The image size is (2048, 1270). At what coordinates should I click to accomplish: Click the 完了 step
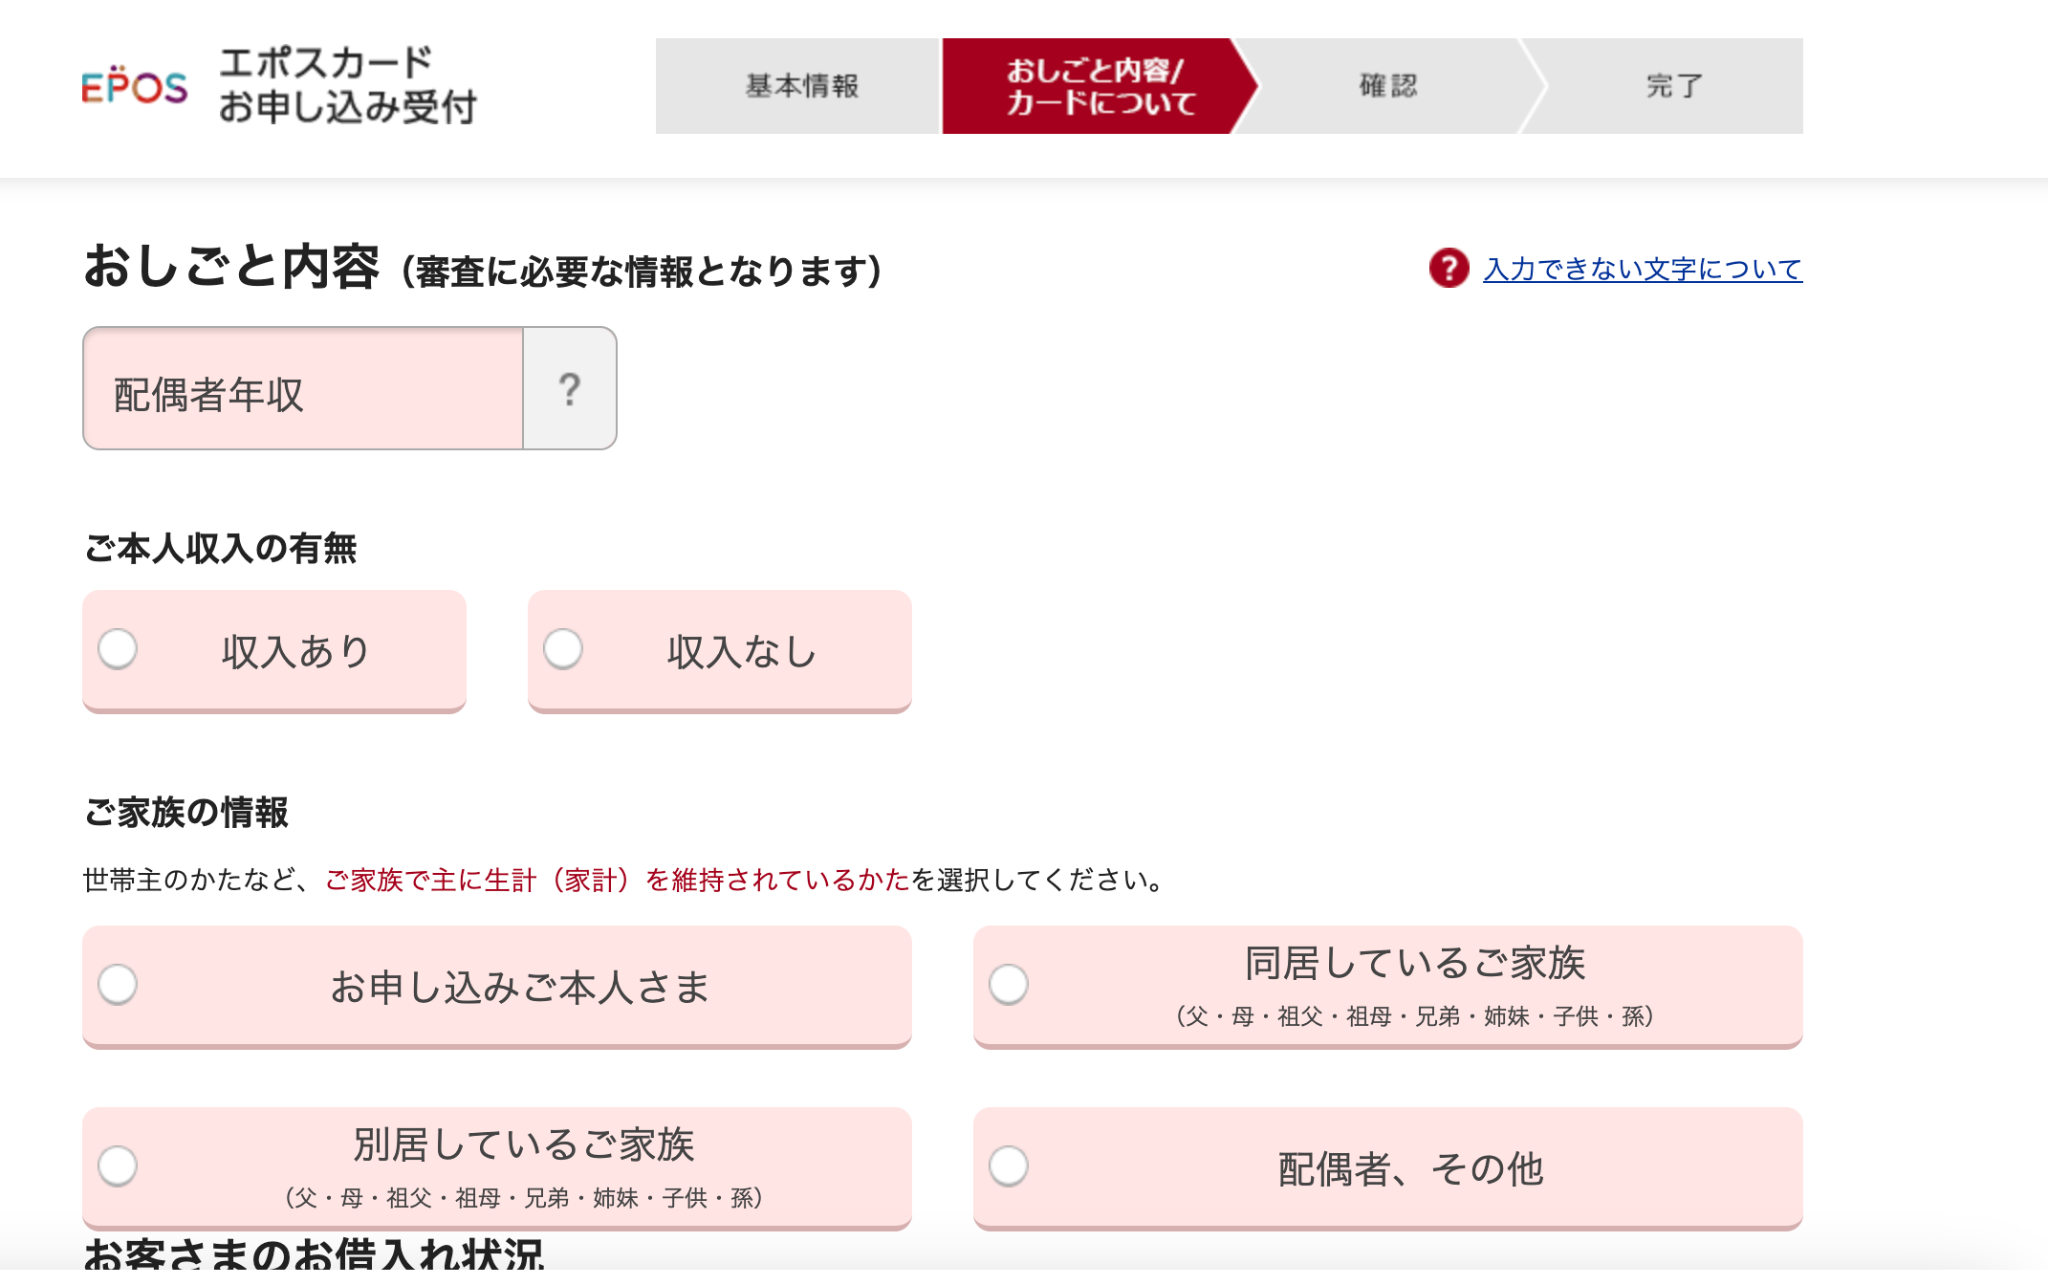coord(1673,86)
